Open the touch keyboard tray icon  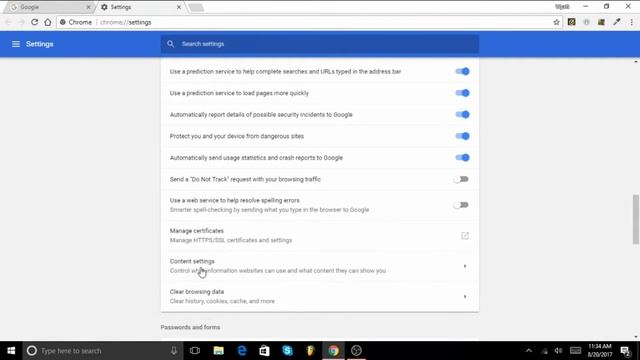pos(576,351)
